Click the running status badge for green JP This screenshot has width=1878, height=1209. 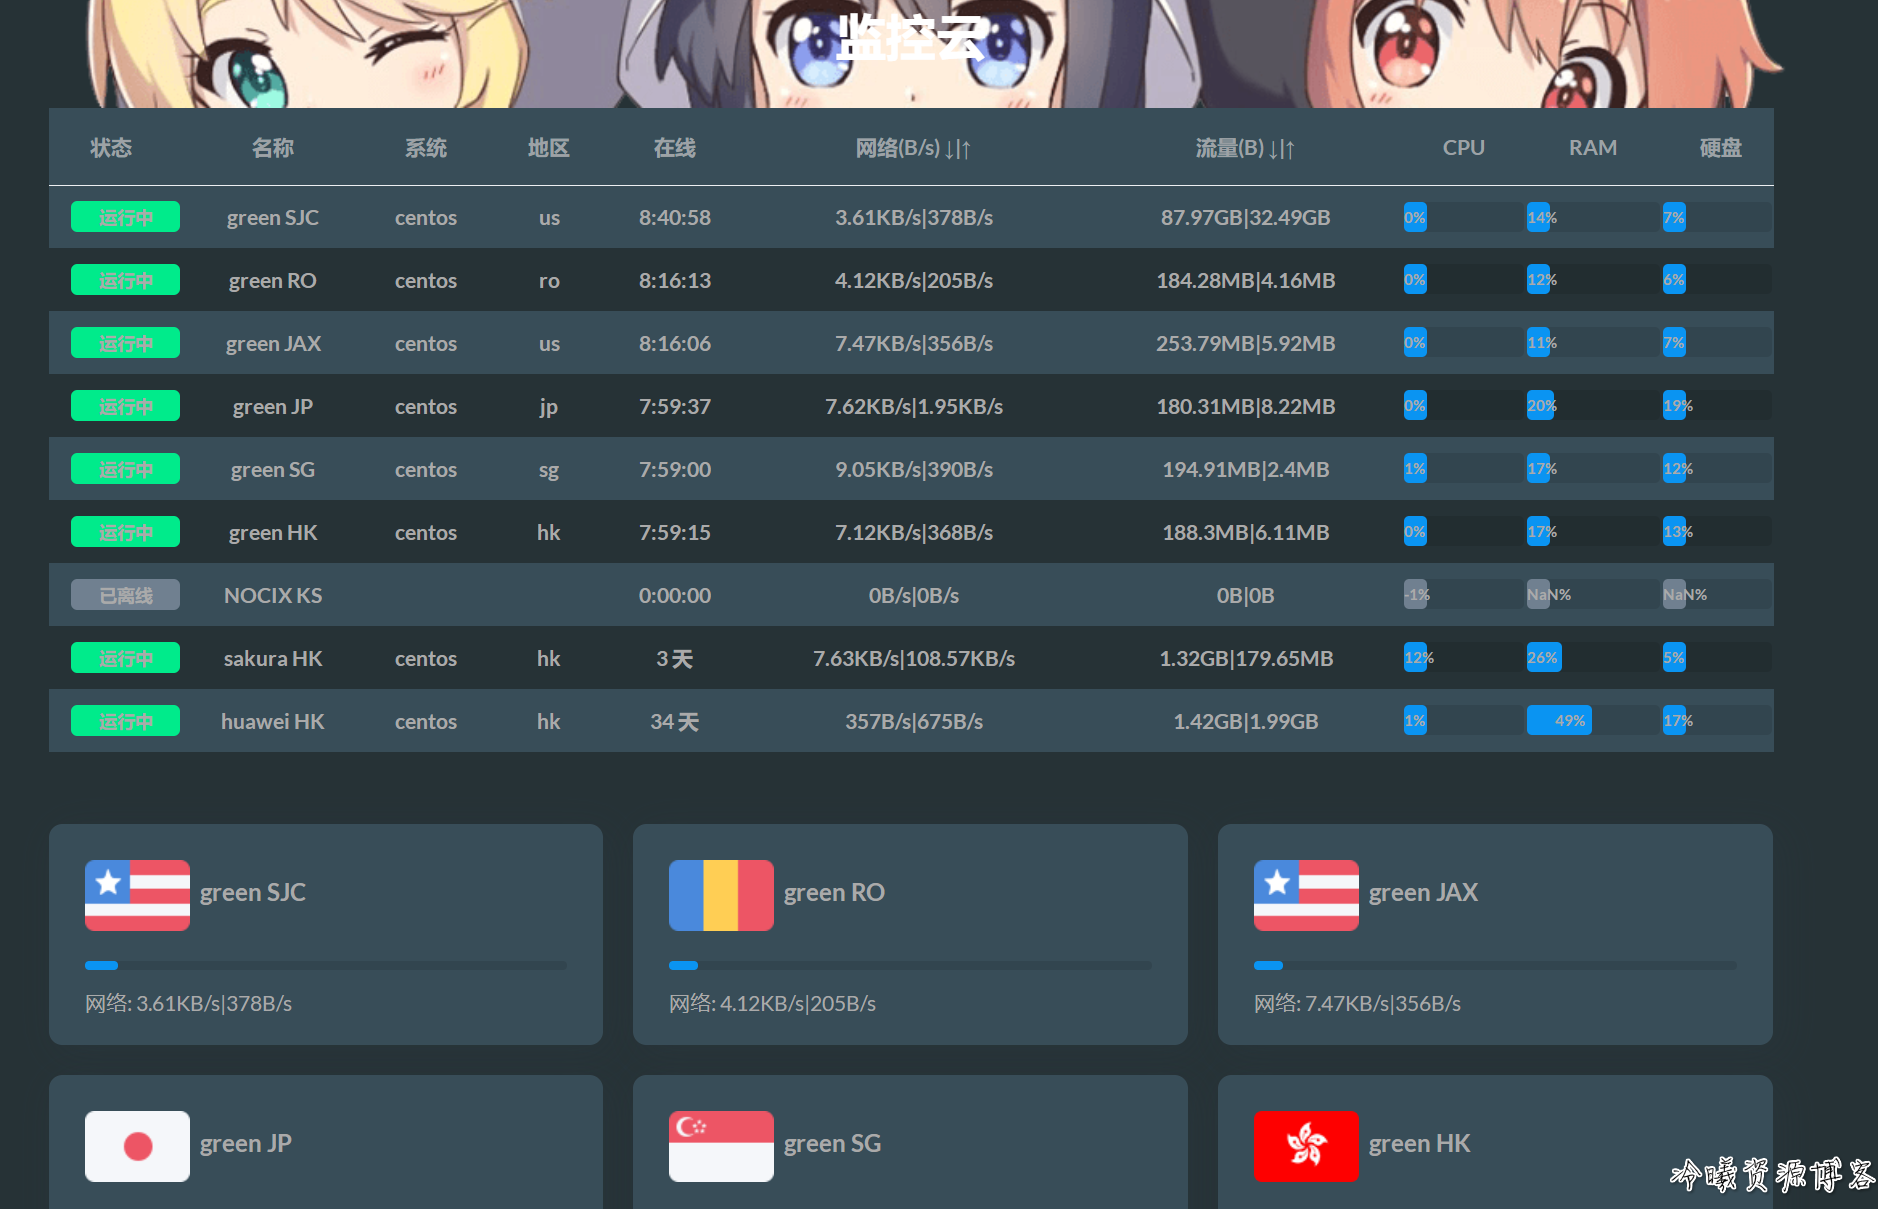pyautogui.click(x=125, y=406)
